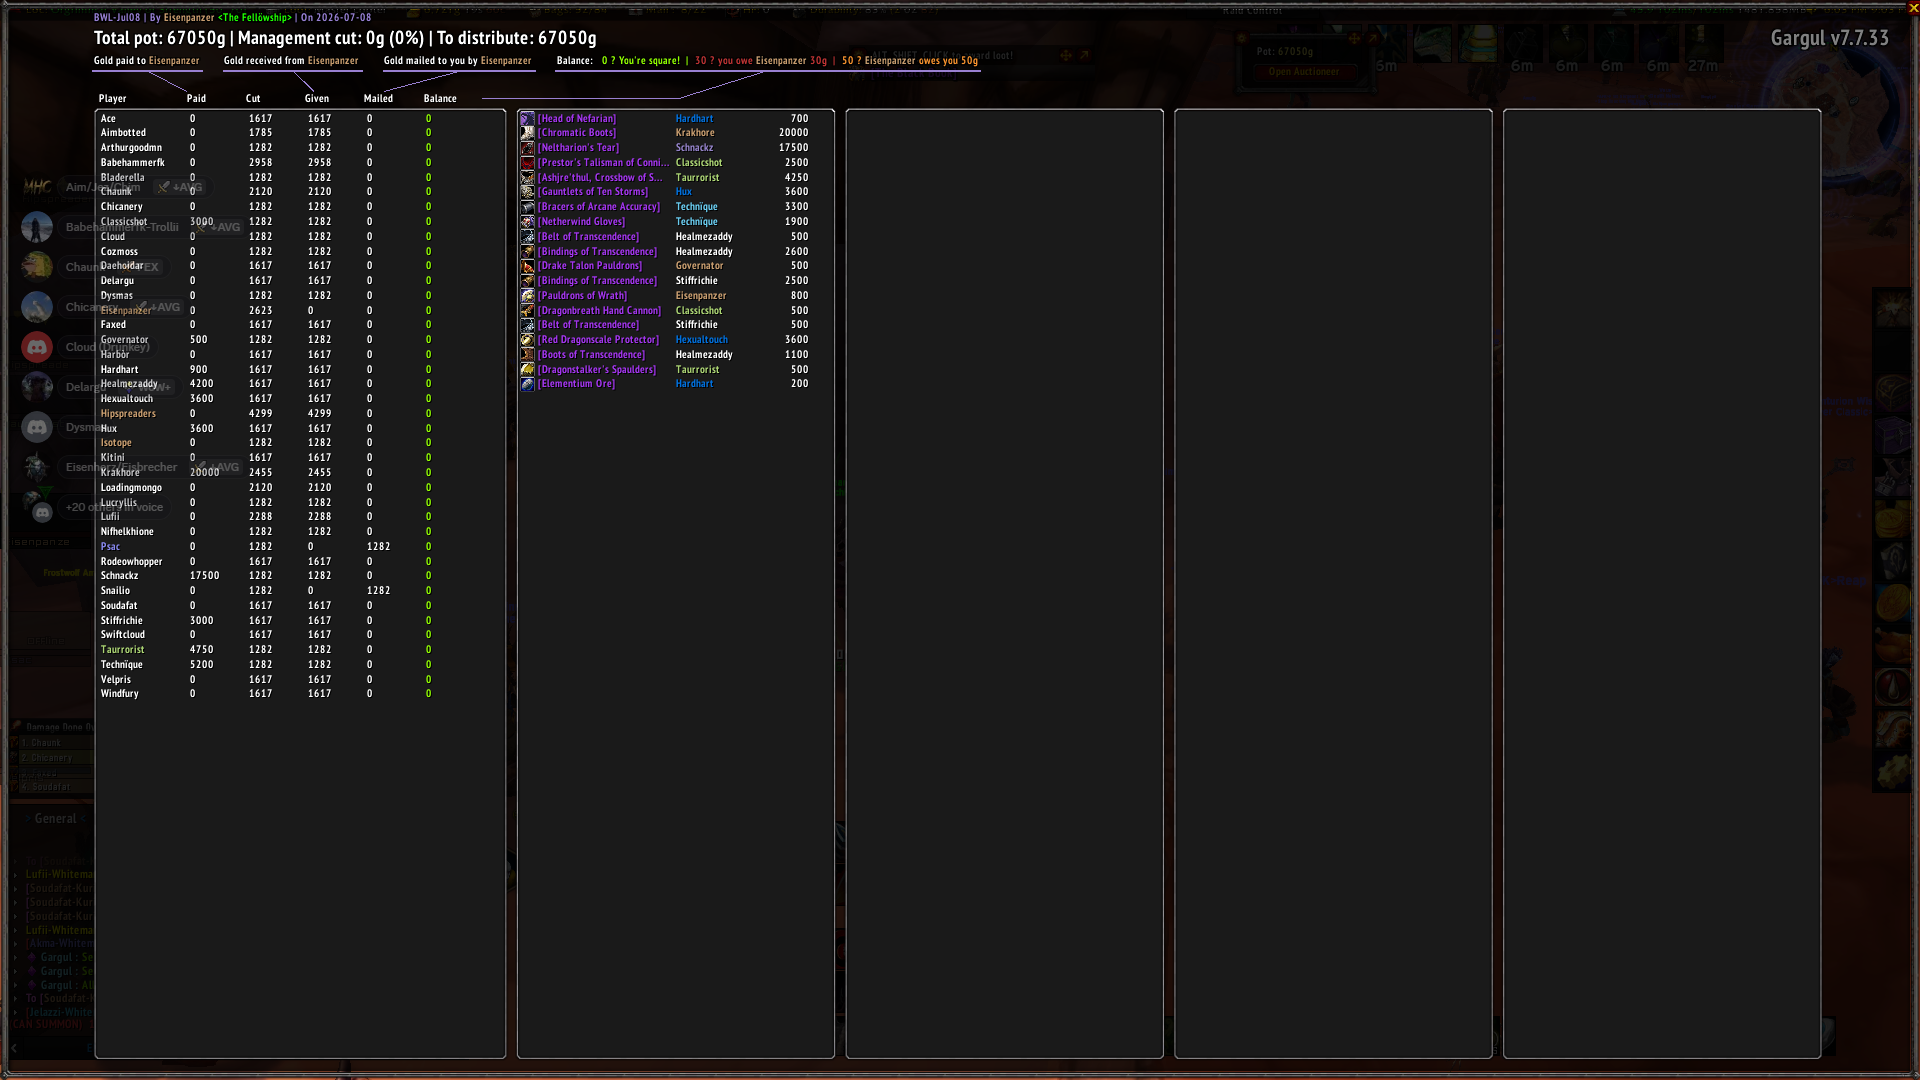Select the Drake Talon Pauldrons icon
The width and height of the screenshot is (1920, 1080).
pos(527,266)
